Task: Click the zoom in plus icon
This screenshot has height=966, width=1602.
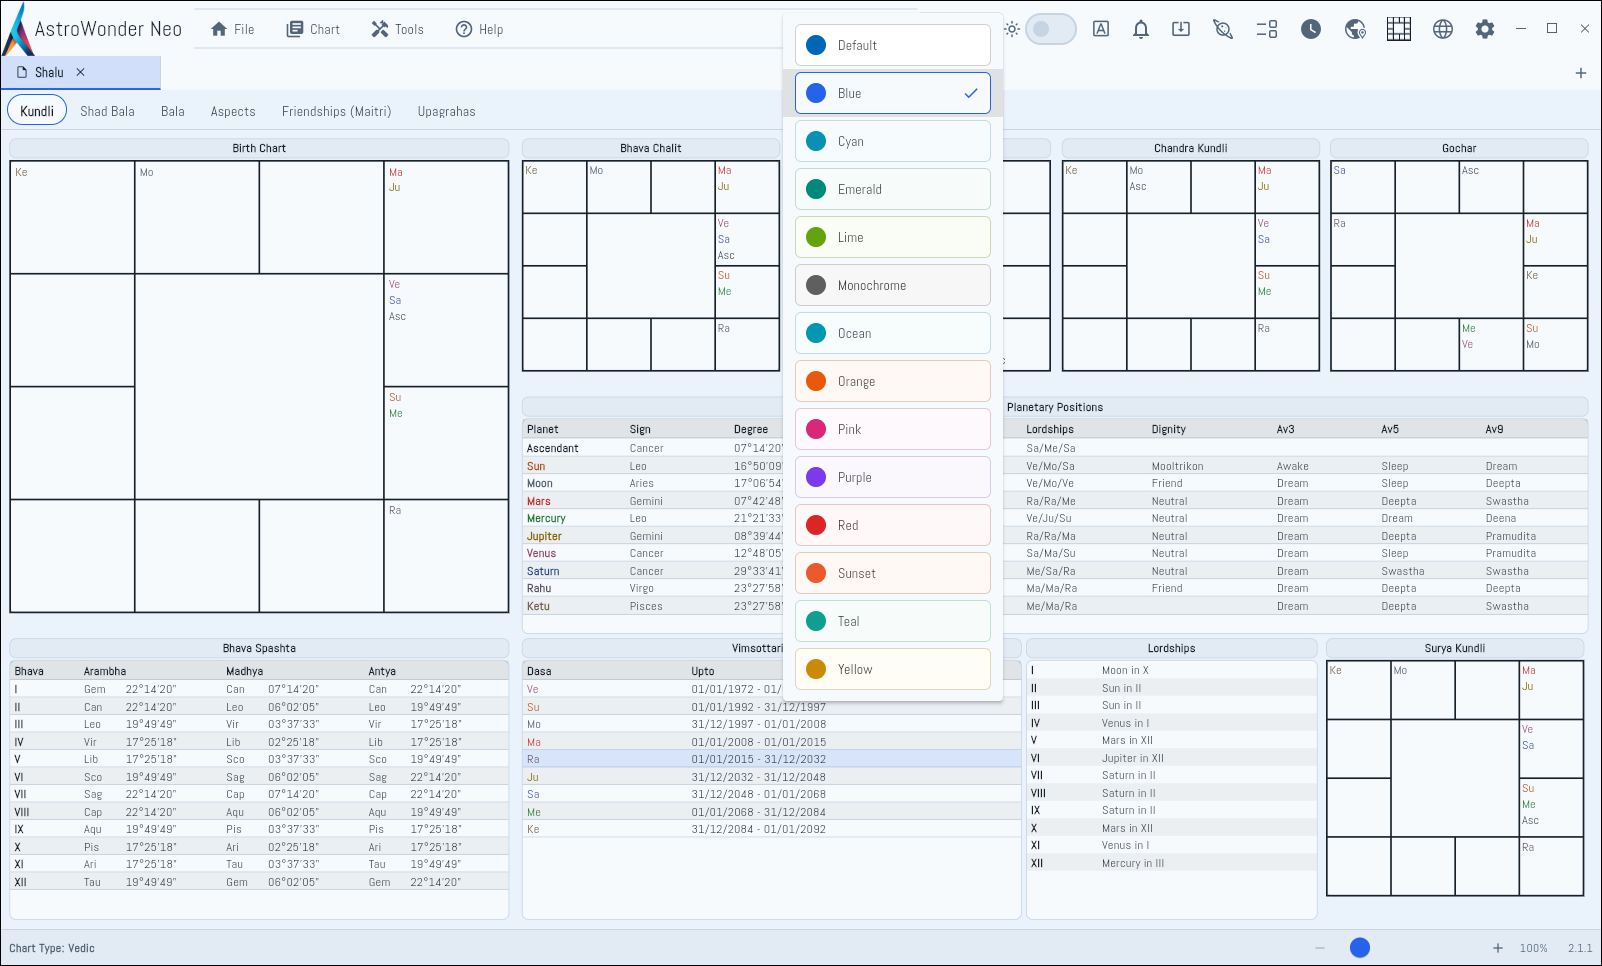Action: point(1498,948)
